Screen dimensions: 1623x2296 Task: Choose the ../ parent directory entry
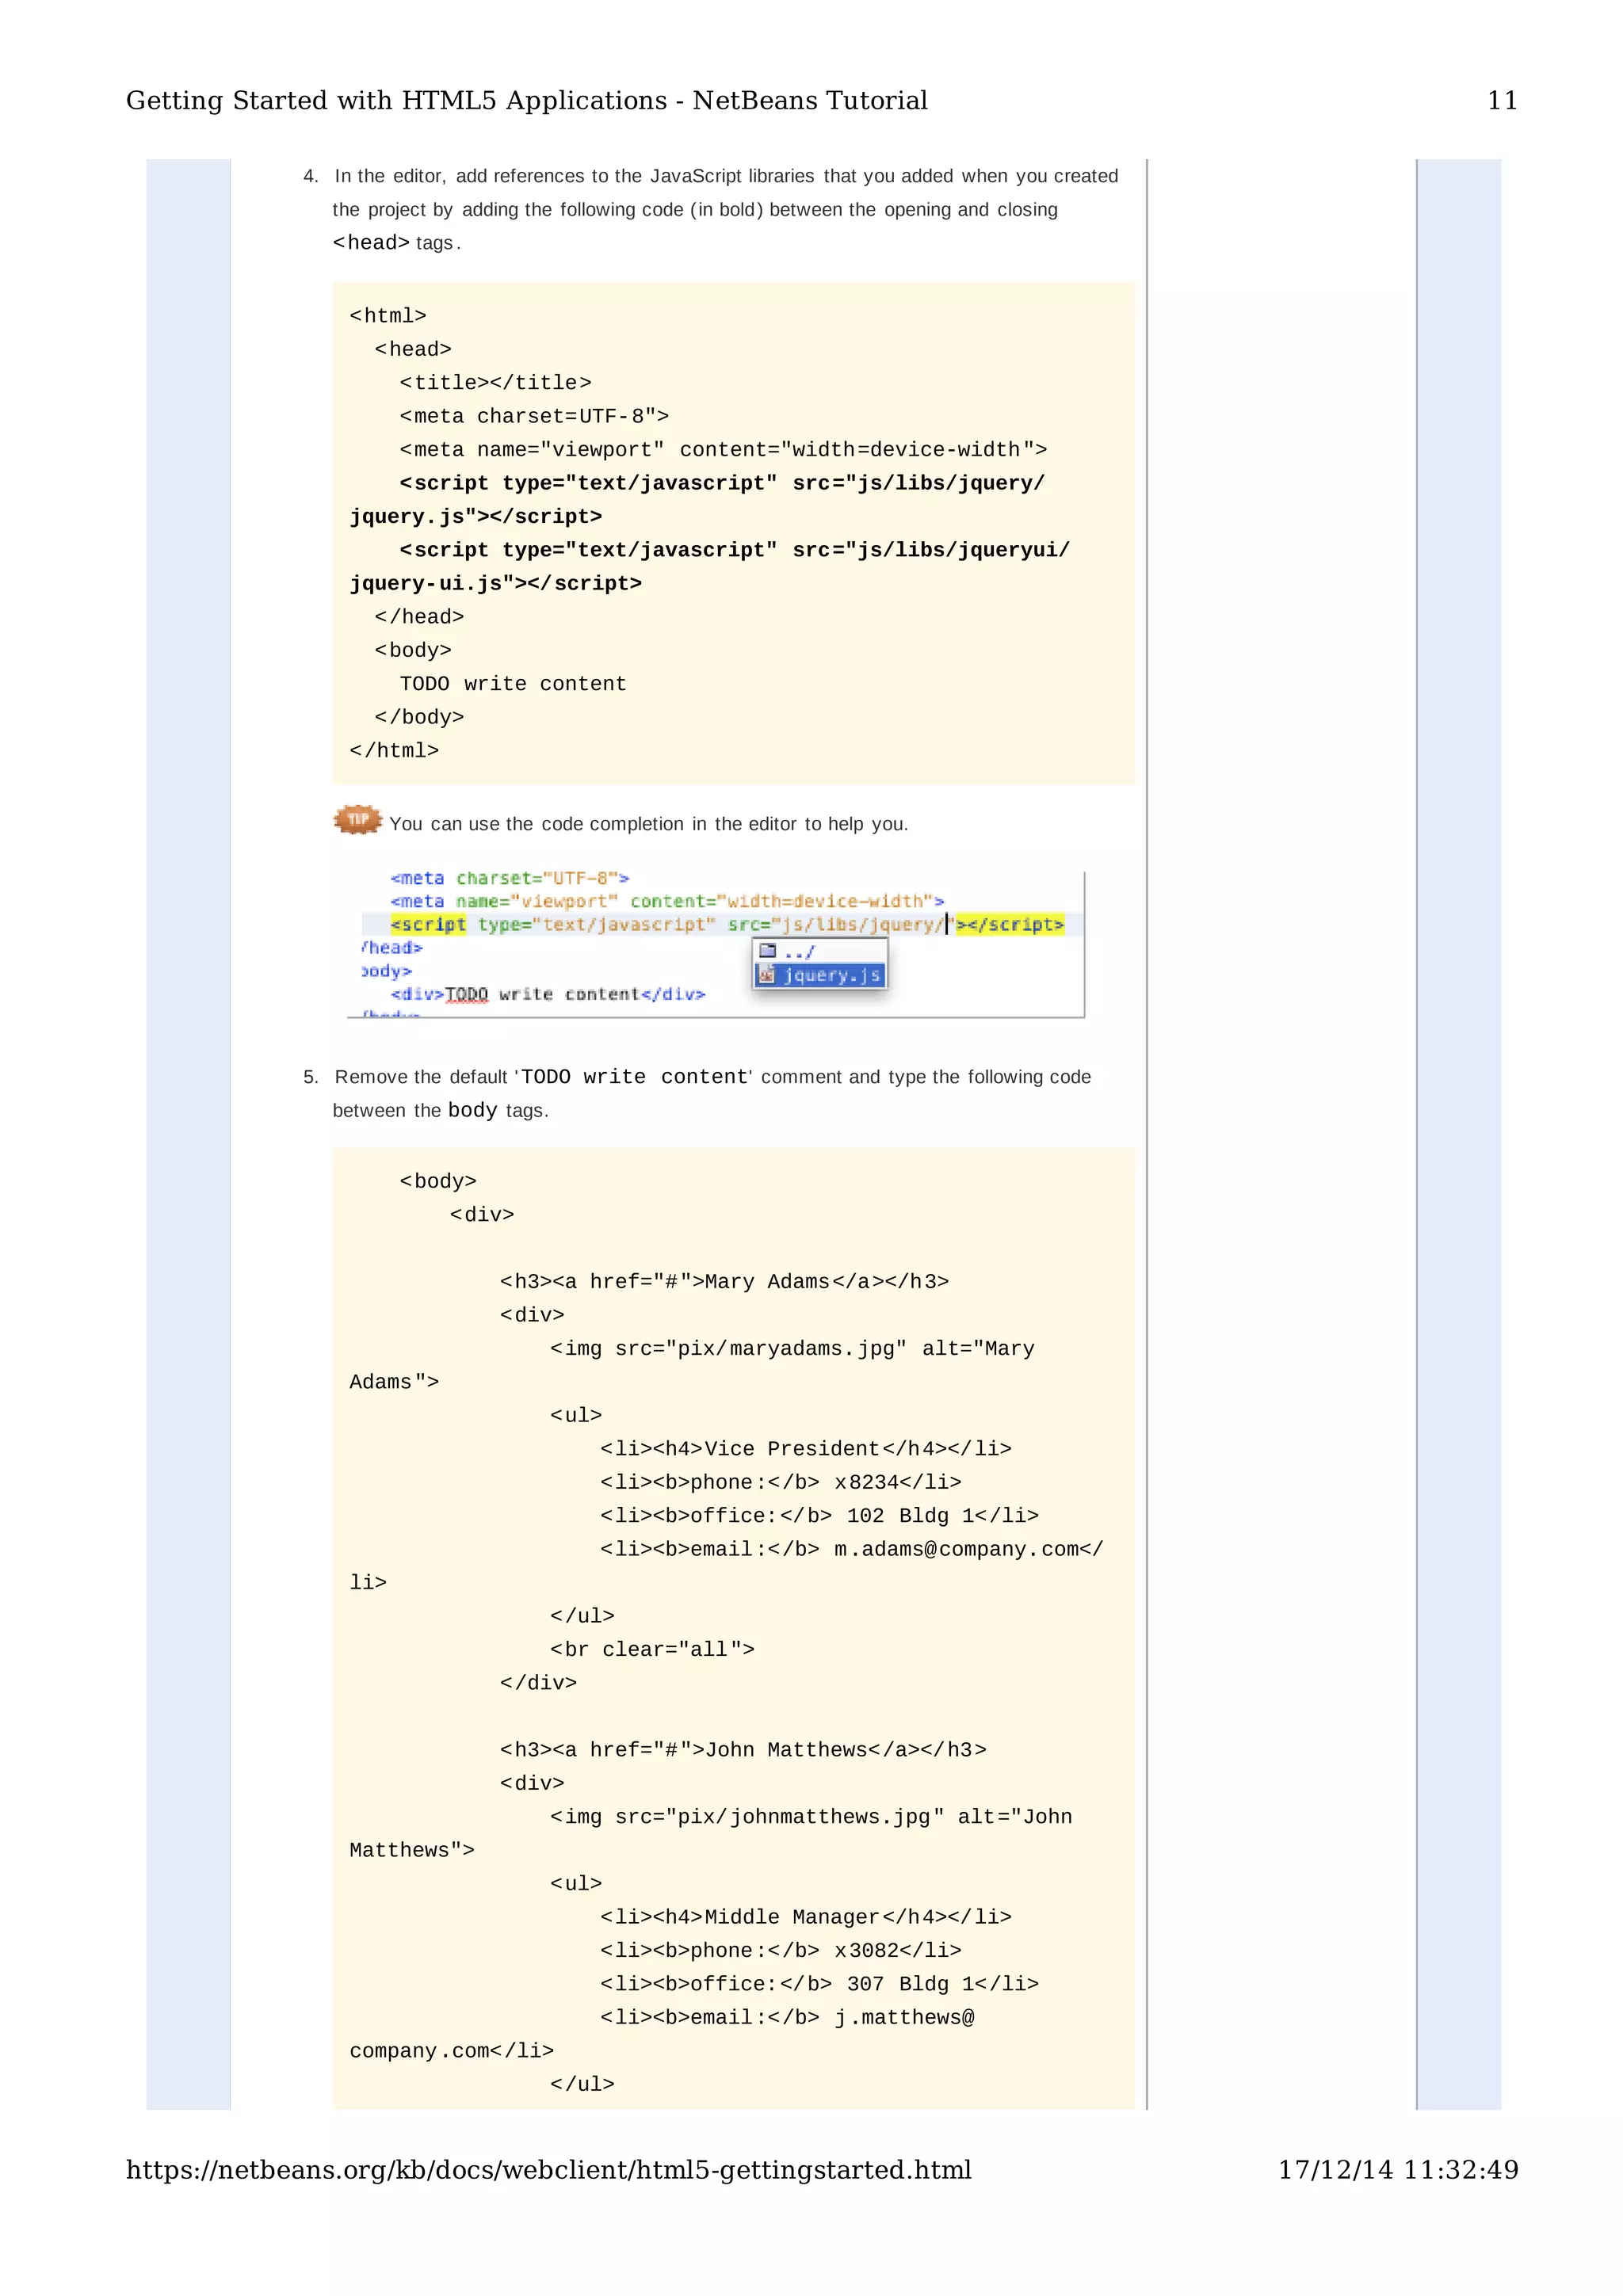(x=799, y=951)
